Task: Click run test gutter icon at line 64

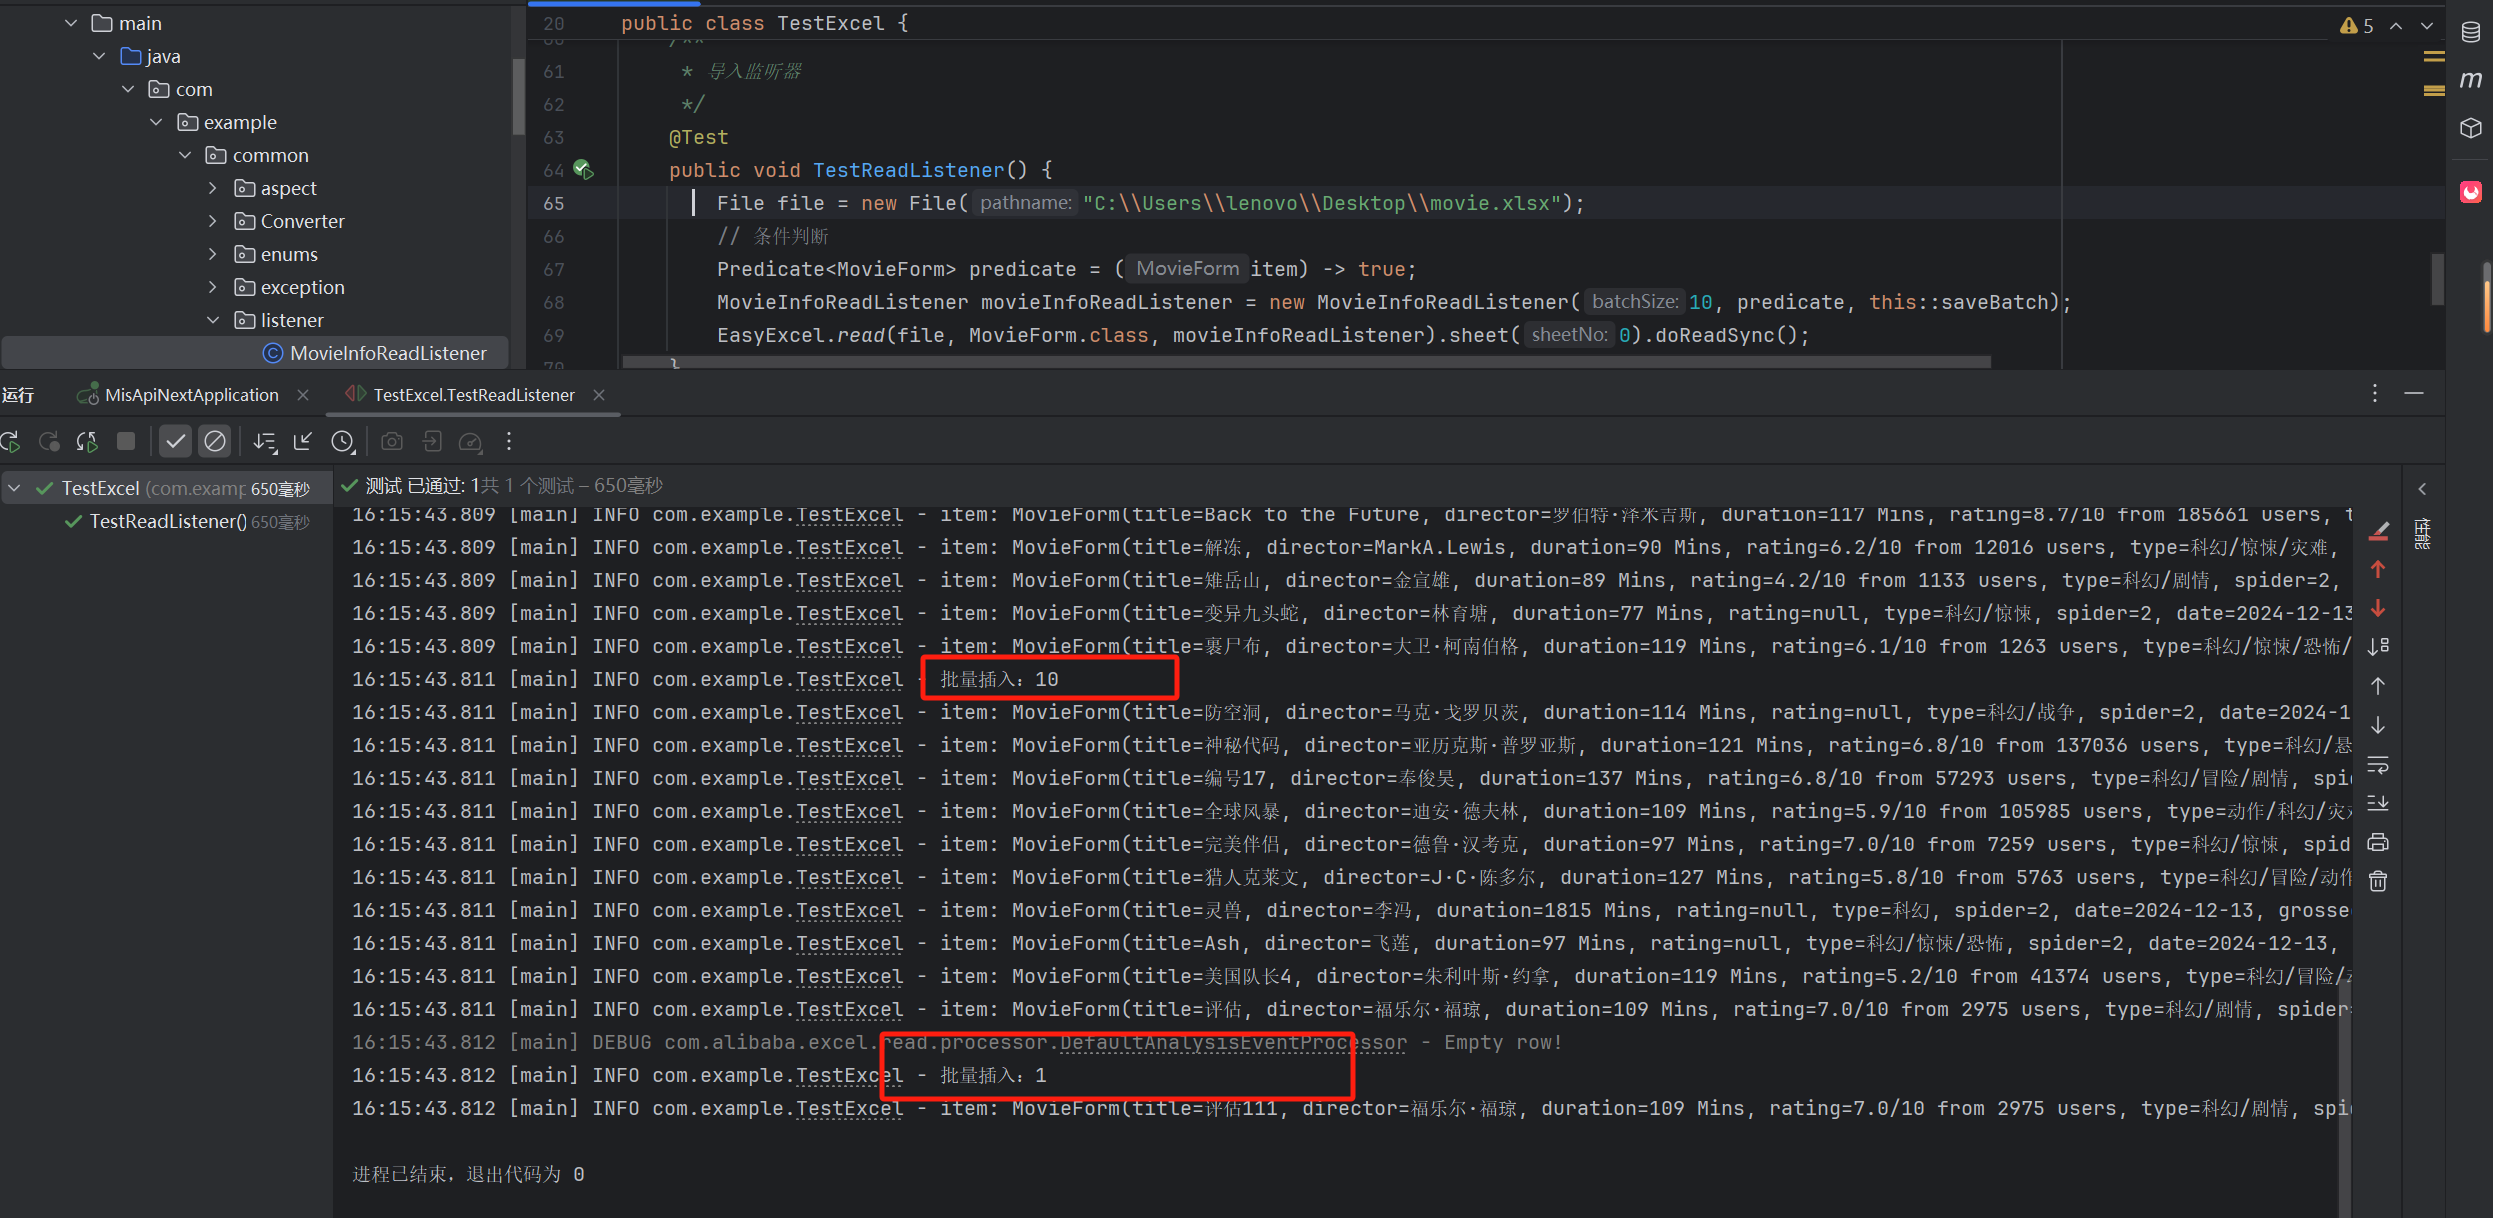Action: (583, 170)
